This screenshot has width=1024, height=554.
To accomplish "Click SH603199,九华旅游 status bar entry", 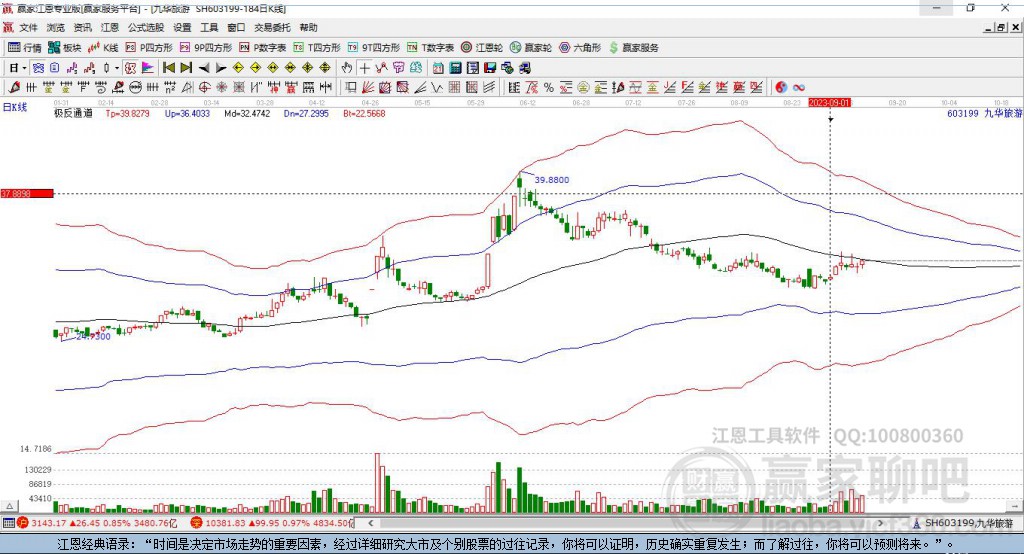I will (x=963, y=523).
